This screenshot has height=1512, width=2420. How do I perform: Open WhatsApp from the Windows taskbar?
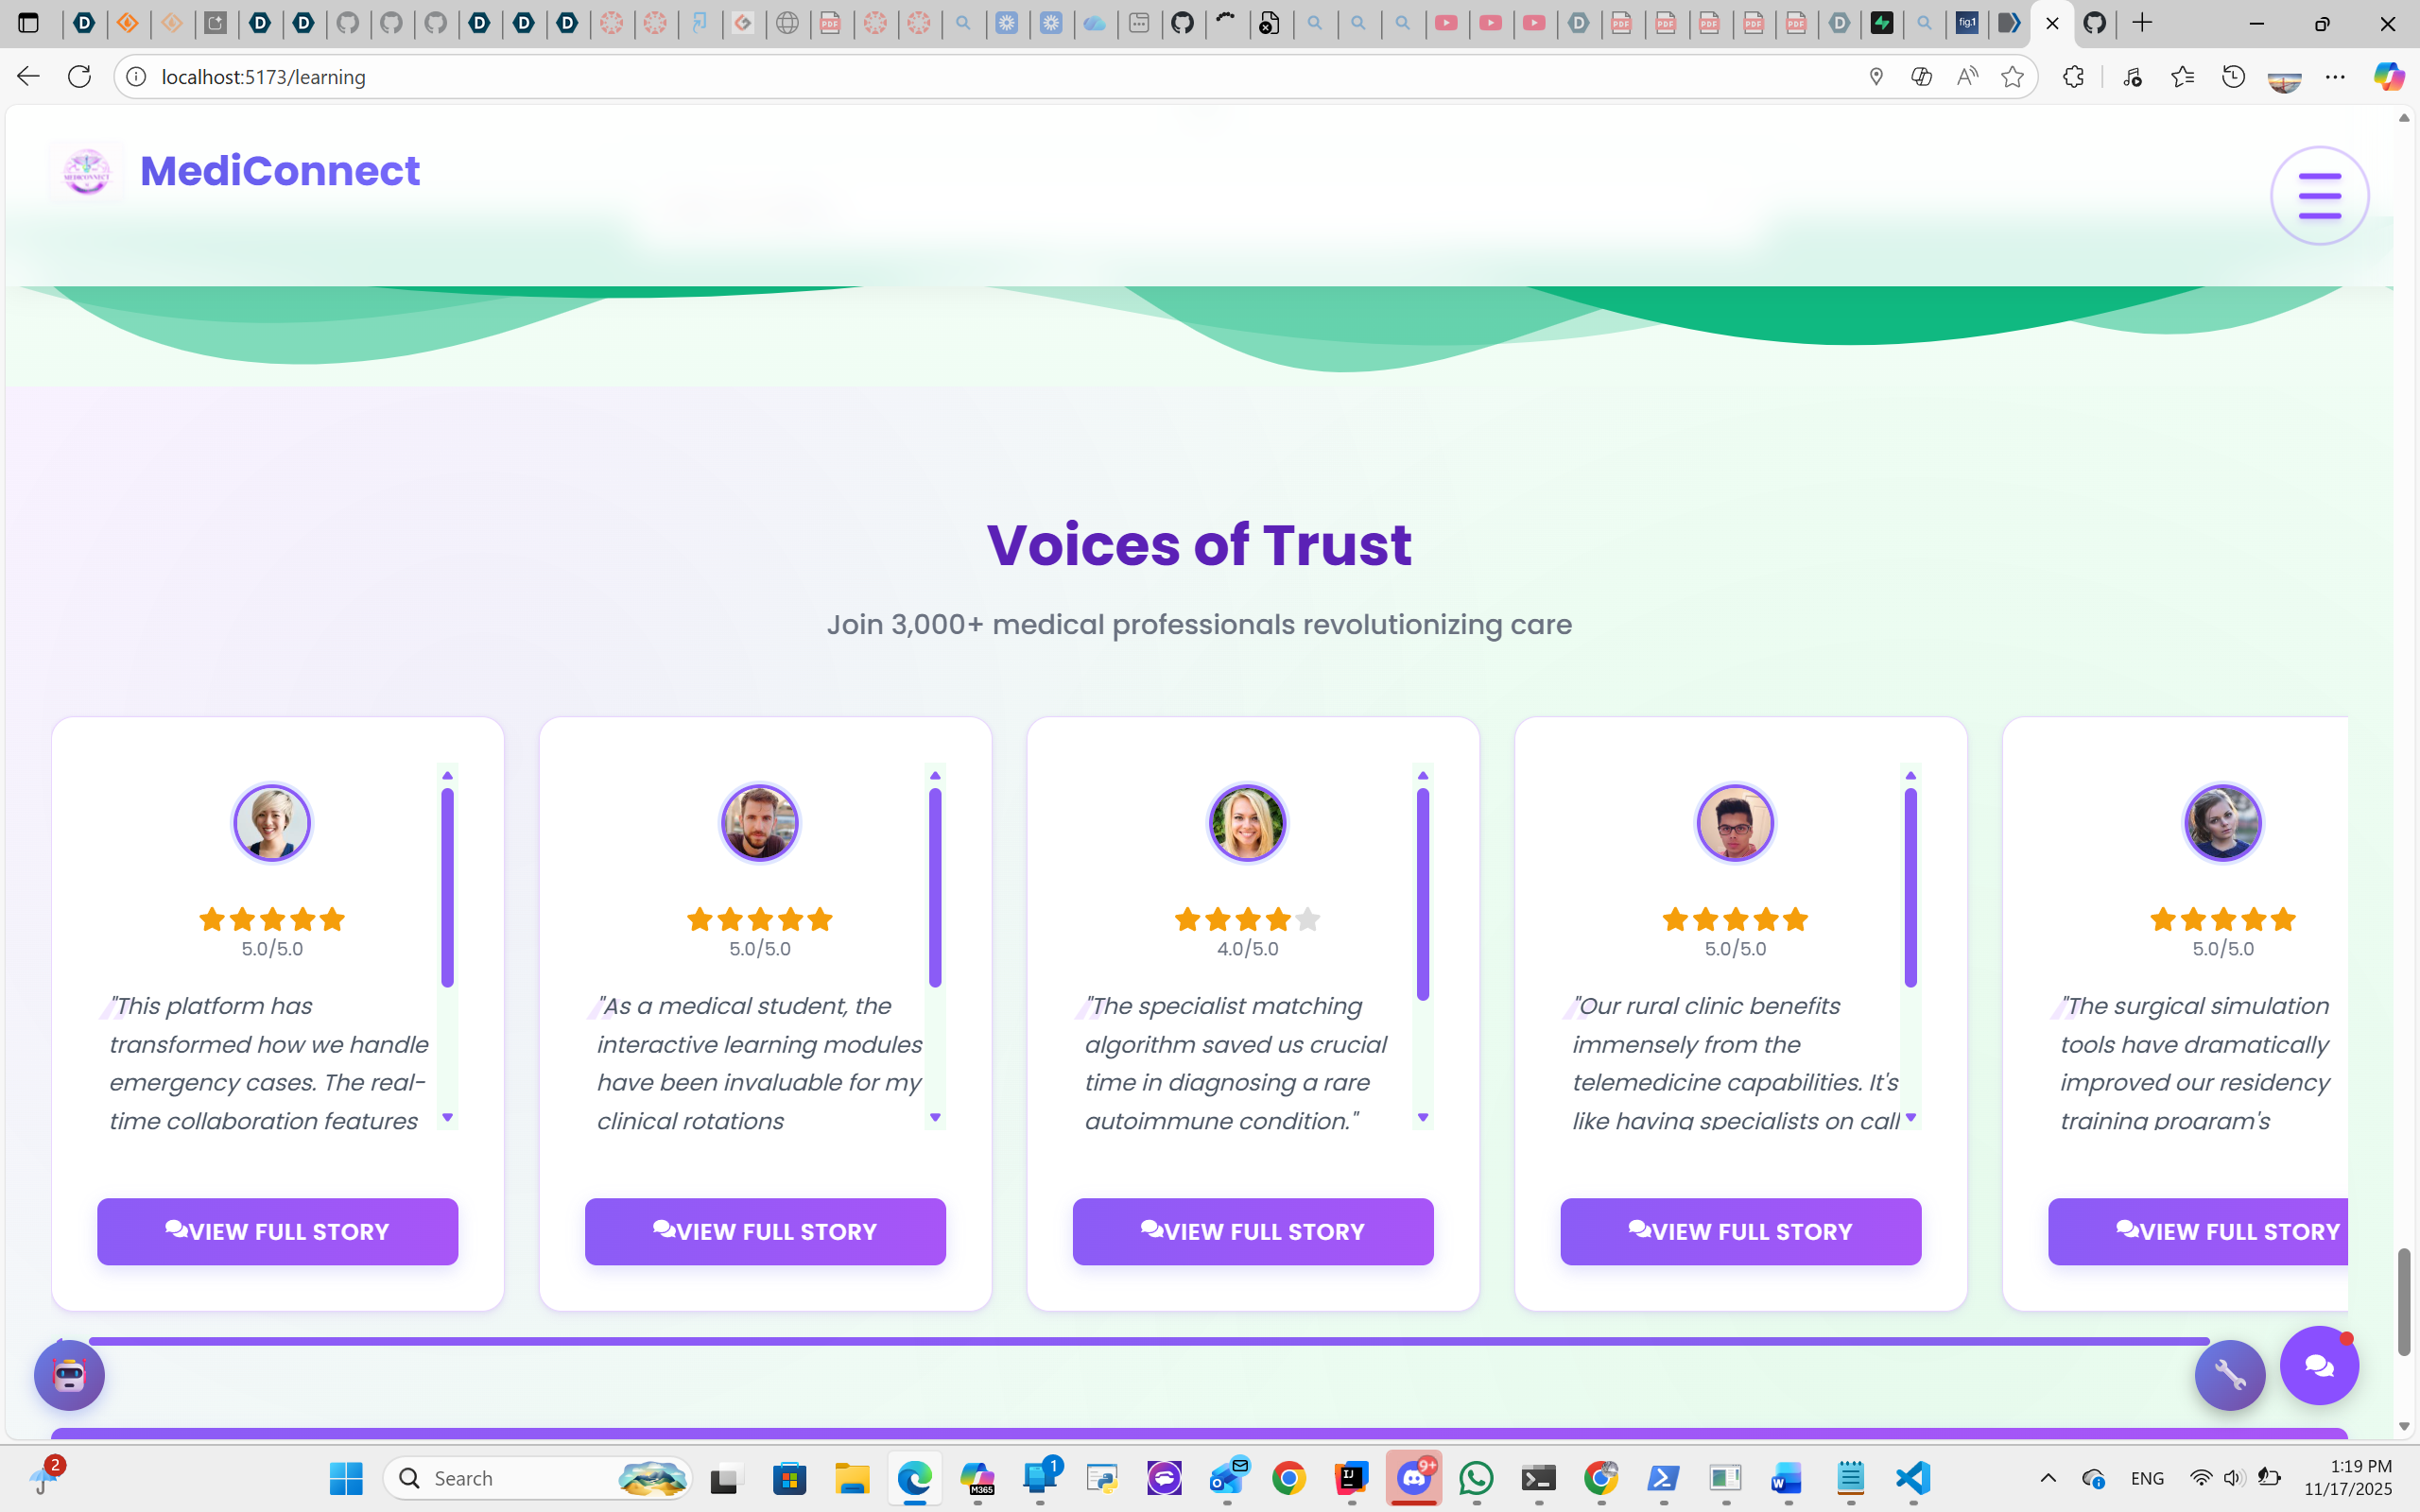(x=1476, y=1478)
